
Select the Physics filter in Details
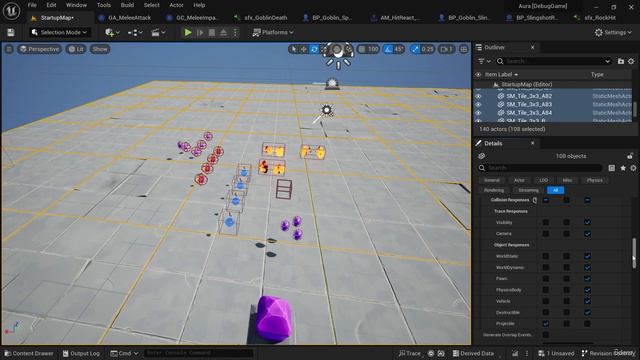point(595,180)
